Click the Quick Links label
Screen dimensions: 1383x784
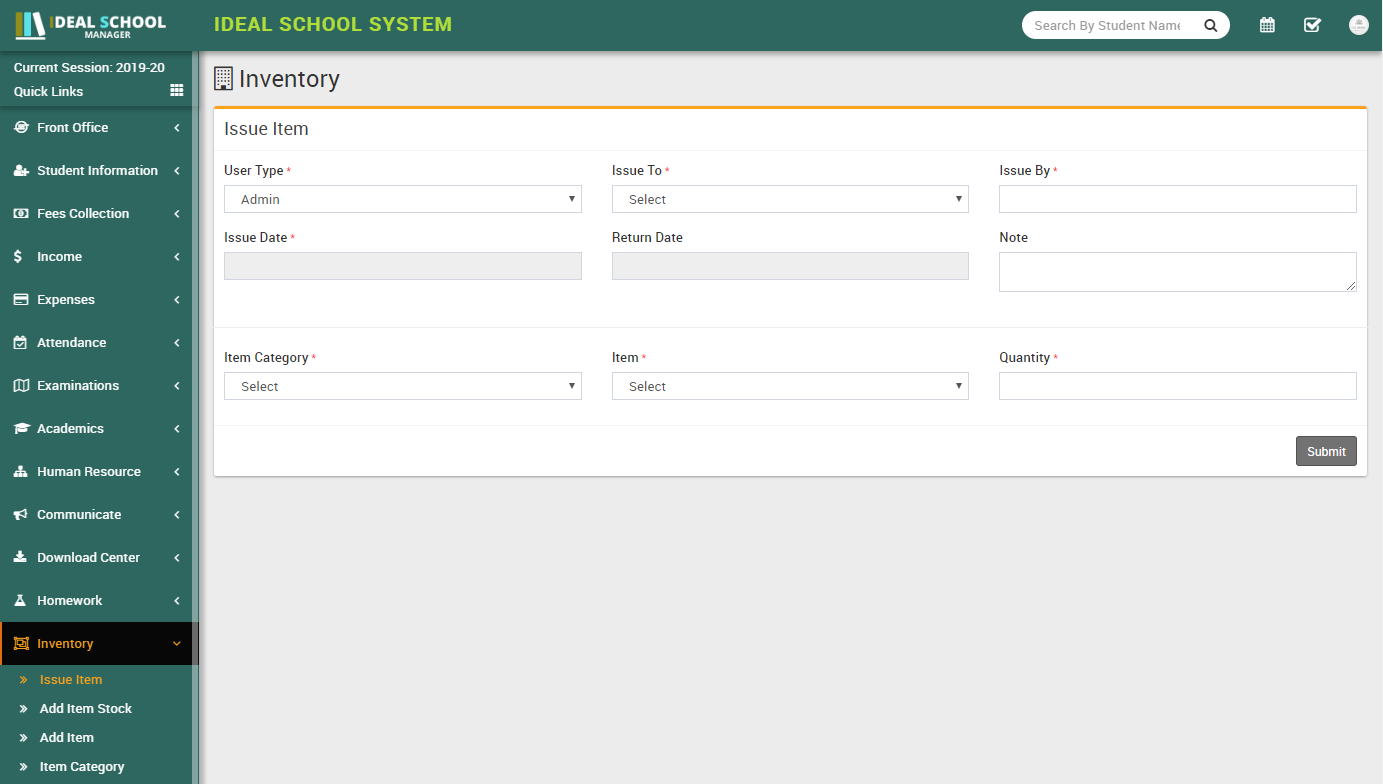(48, 91)
